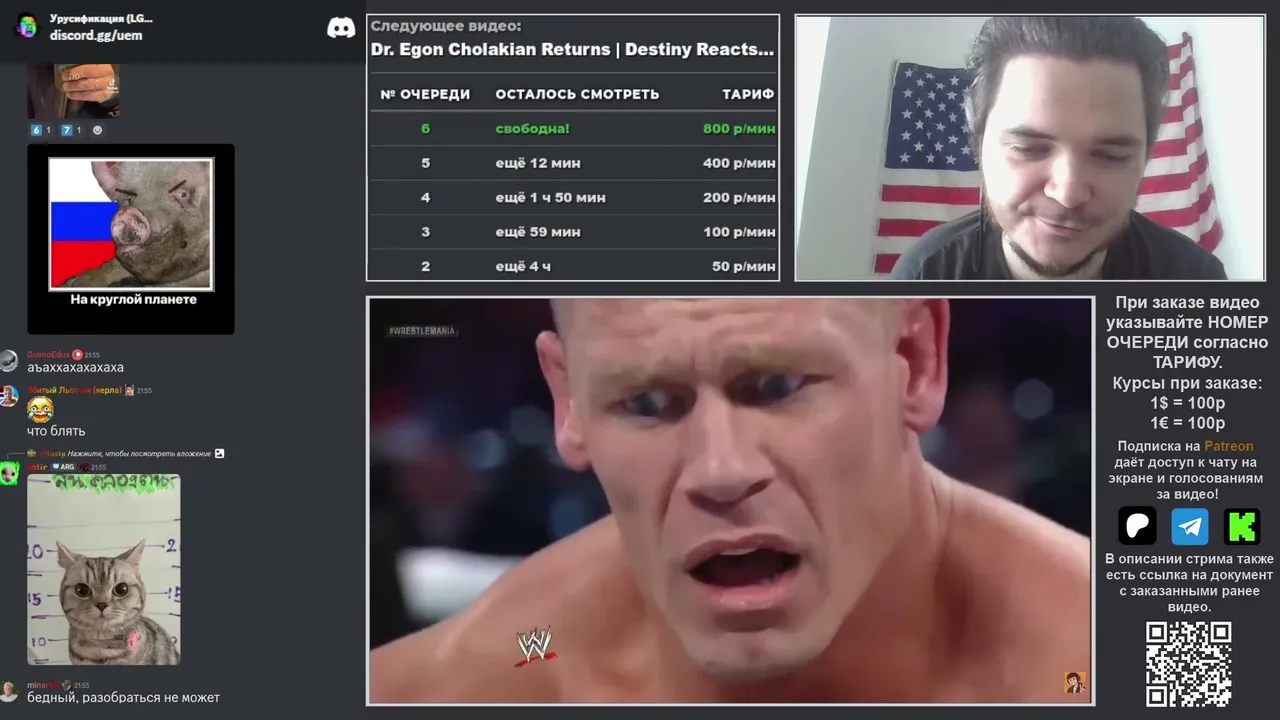The image size is (1280, 720).
Task: Click the next video title "Dr. Egon Cholakian Returns"
Action: coord(572,49)
